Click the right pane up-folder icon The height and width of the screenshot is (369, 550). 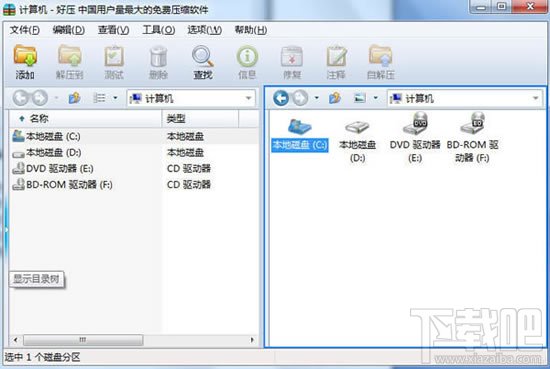335,98
